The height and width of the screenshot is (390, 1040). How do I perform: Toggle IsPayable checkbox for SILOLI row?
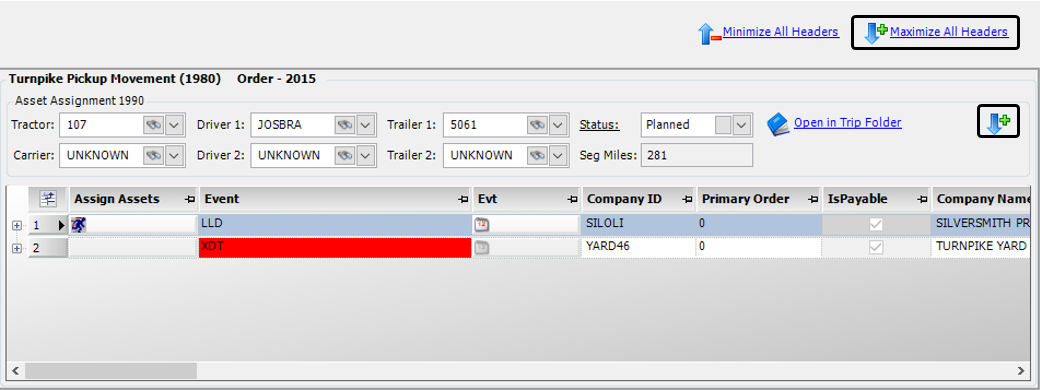tap(876, 225)
